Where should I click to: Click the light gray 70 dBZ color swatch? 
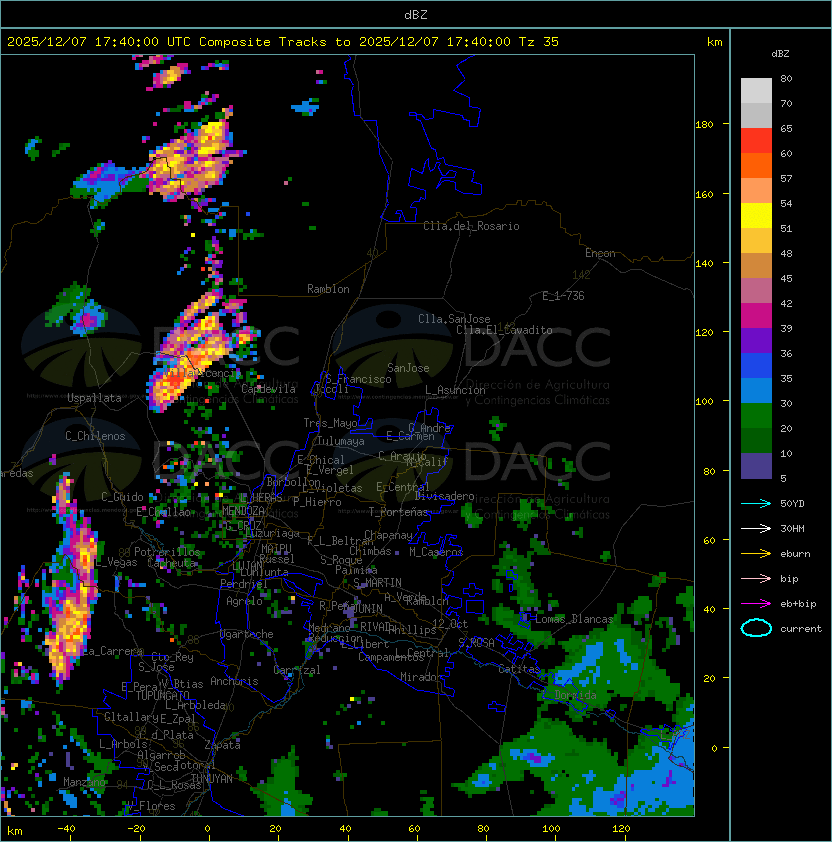pos(756,91)
